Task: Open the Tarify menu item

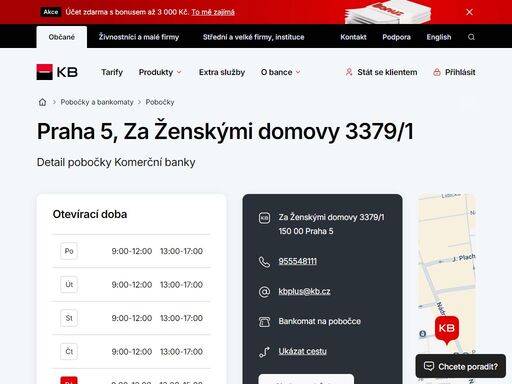Action: pyautogui.click(x=112, y=72)
